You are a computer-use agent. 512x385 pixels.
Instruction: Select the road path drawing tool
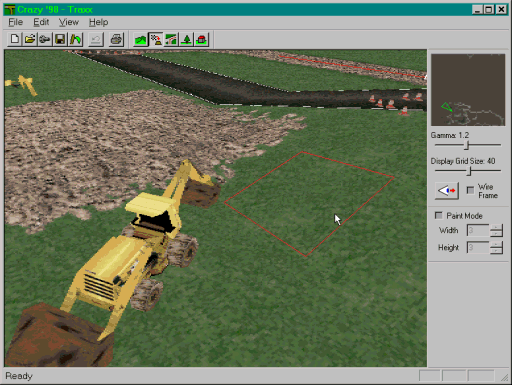point(171,39)
